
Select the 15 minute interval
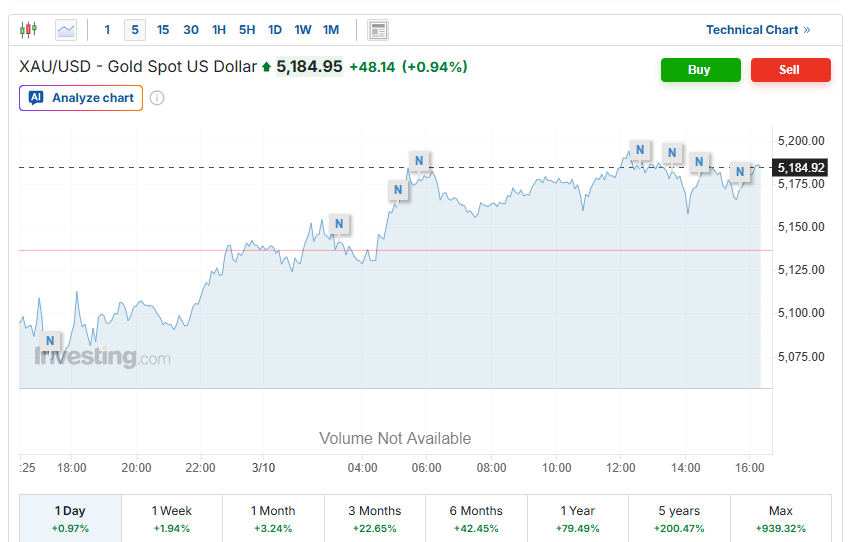tap(162, 30)
